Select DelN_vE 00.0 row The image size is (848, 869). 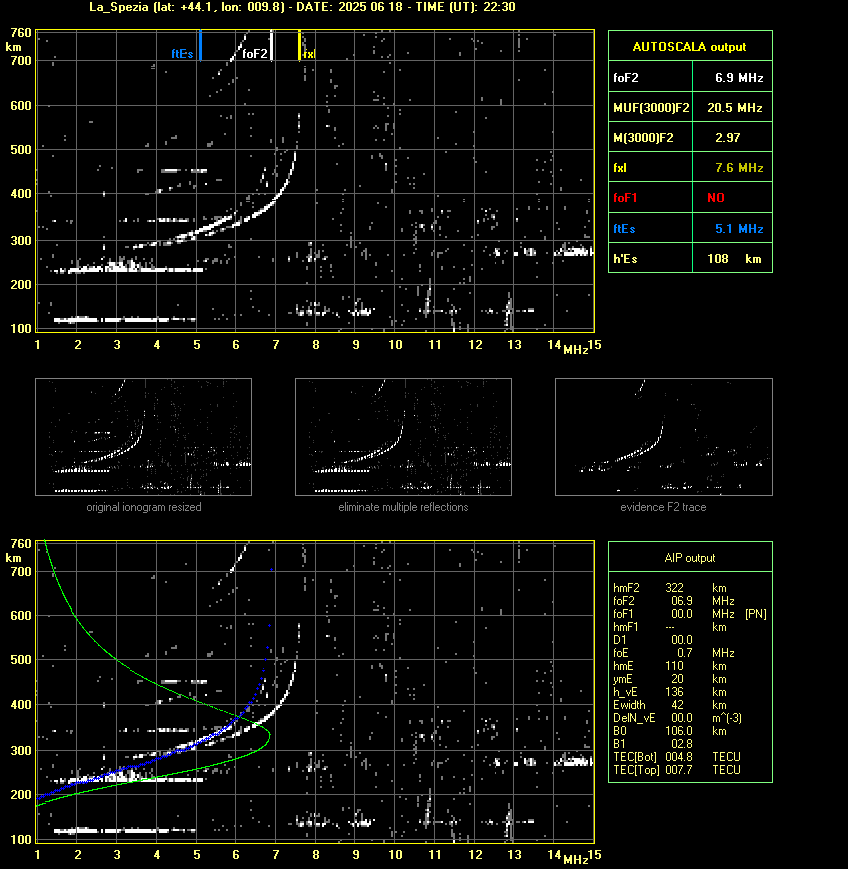677,718
